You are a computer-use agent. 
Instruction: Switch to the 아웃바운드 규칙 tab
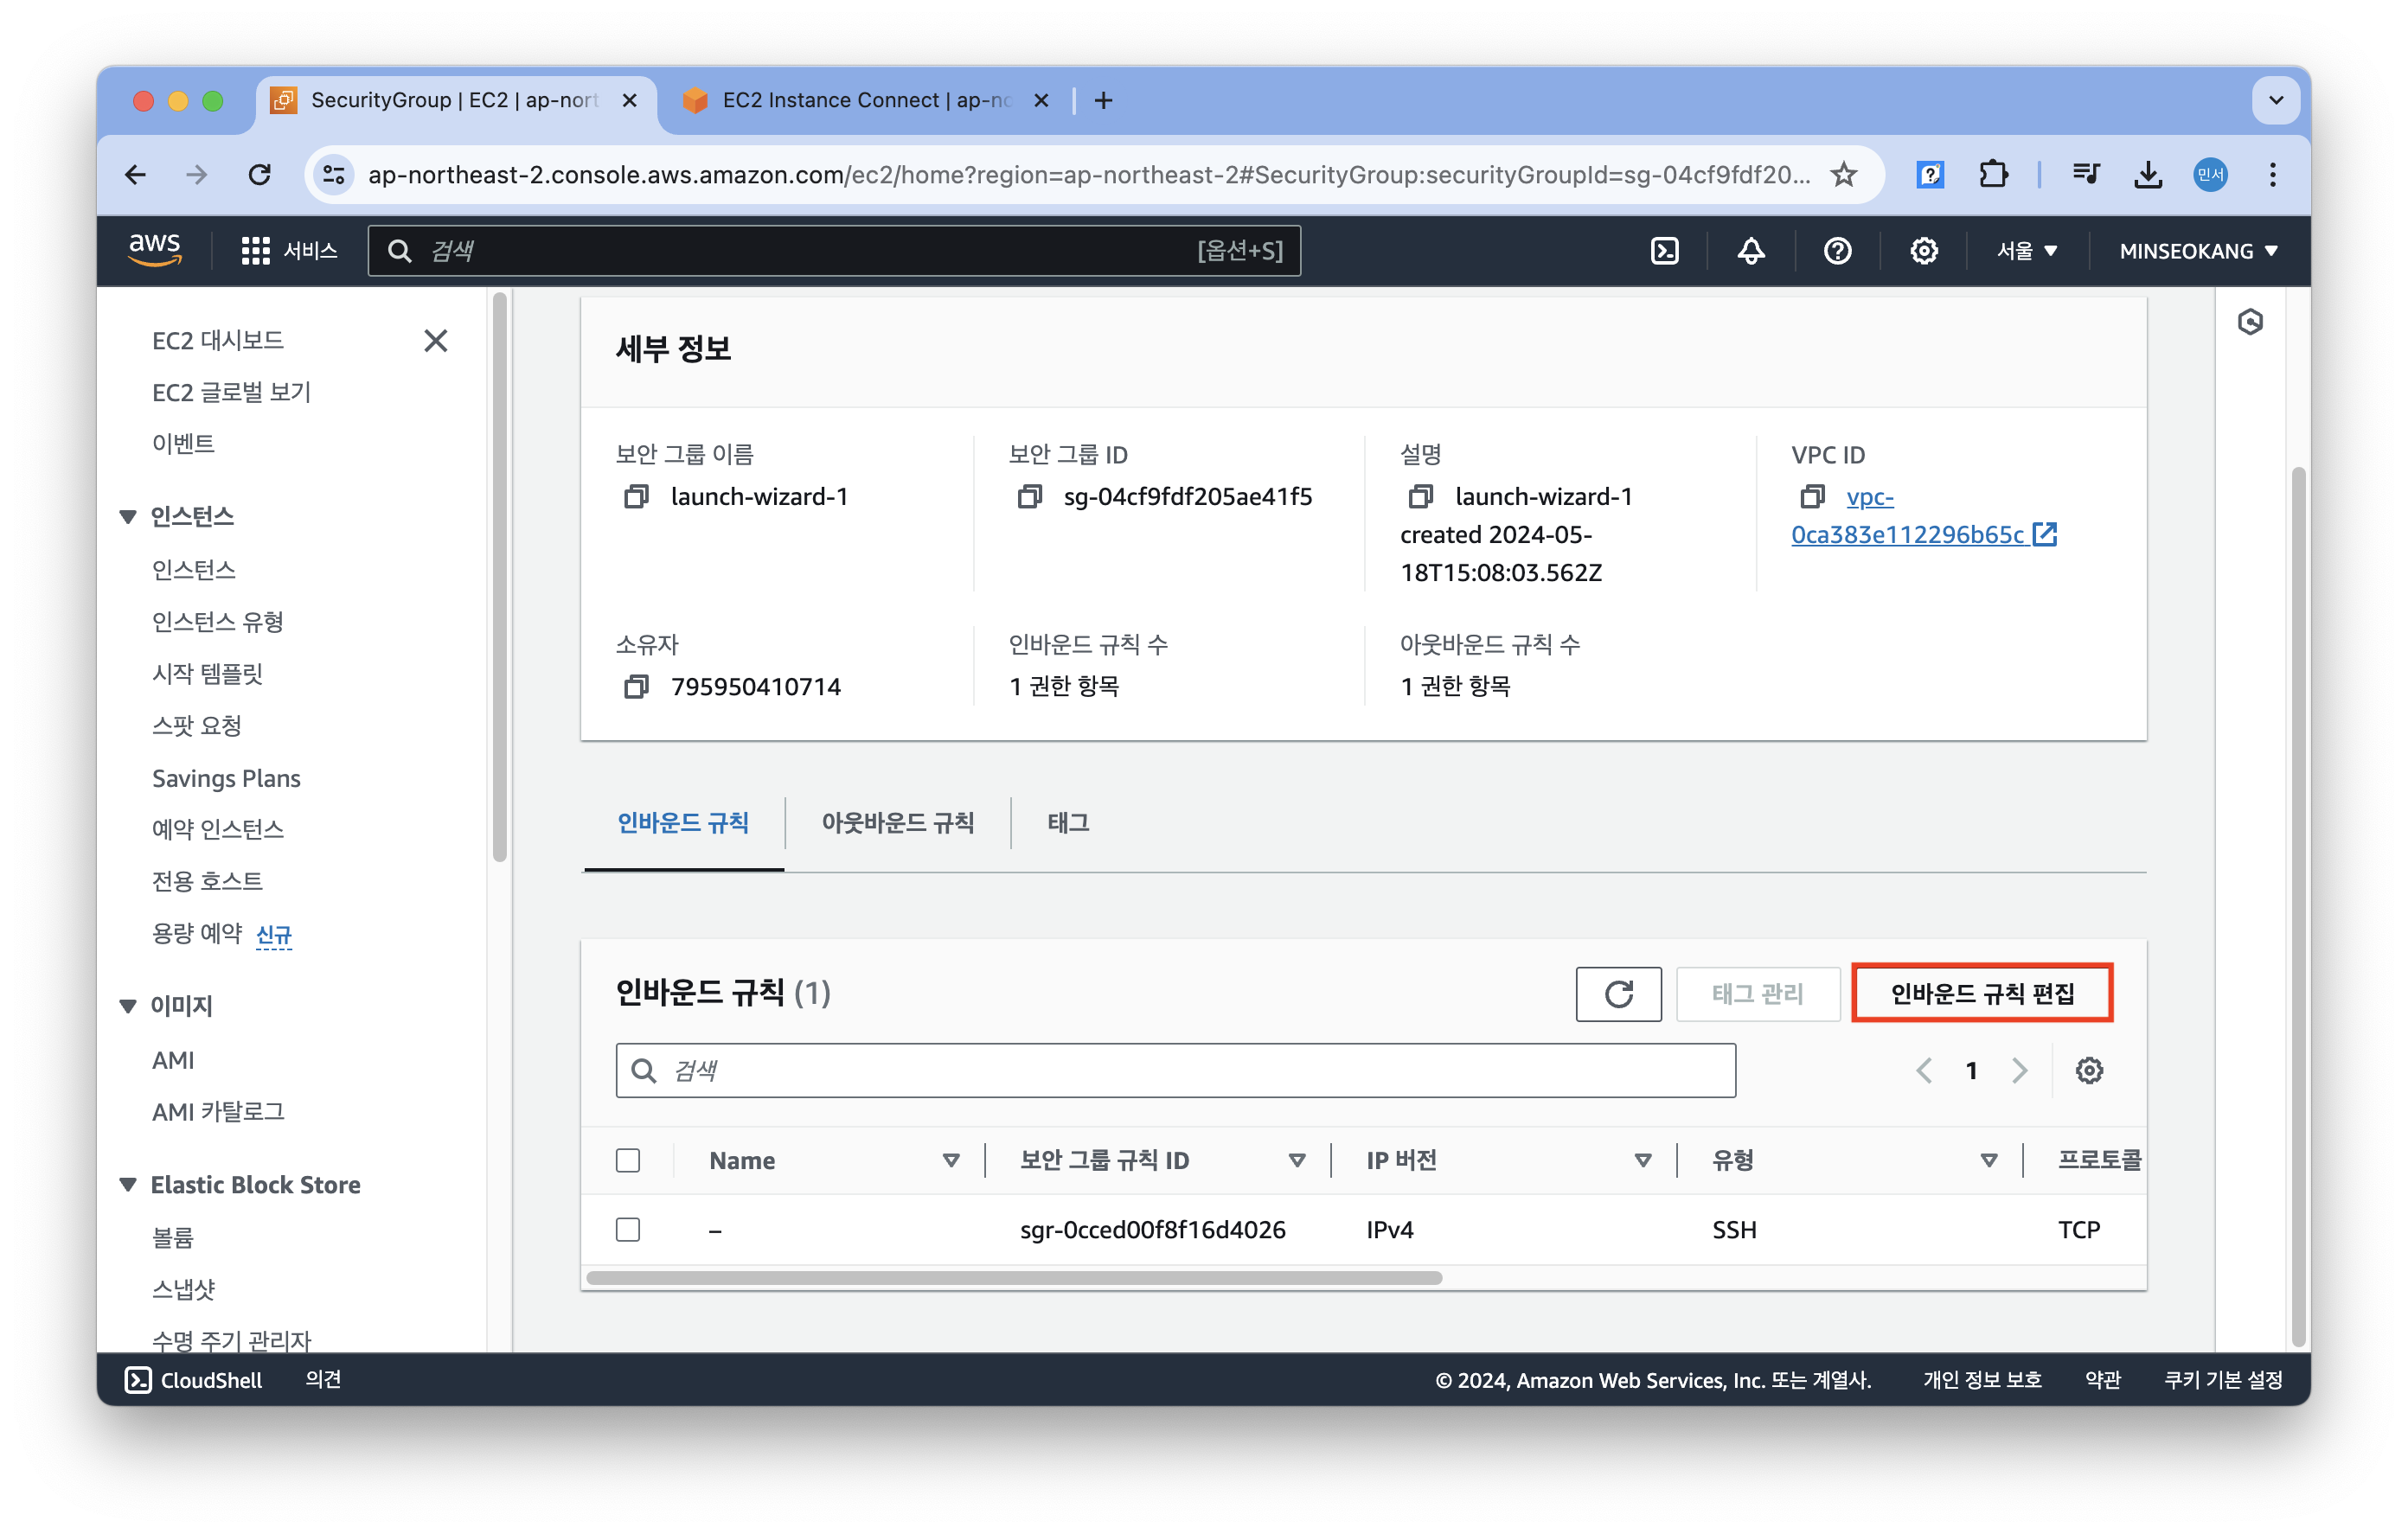click(x=897, y=823)
